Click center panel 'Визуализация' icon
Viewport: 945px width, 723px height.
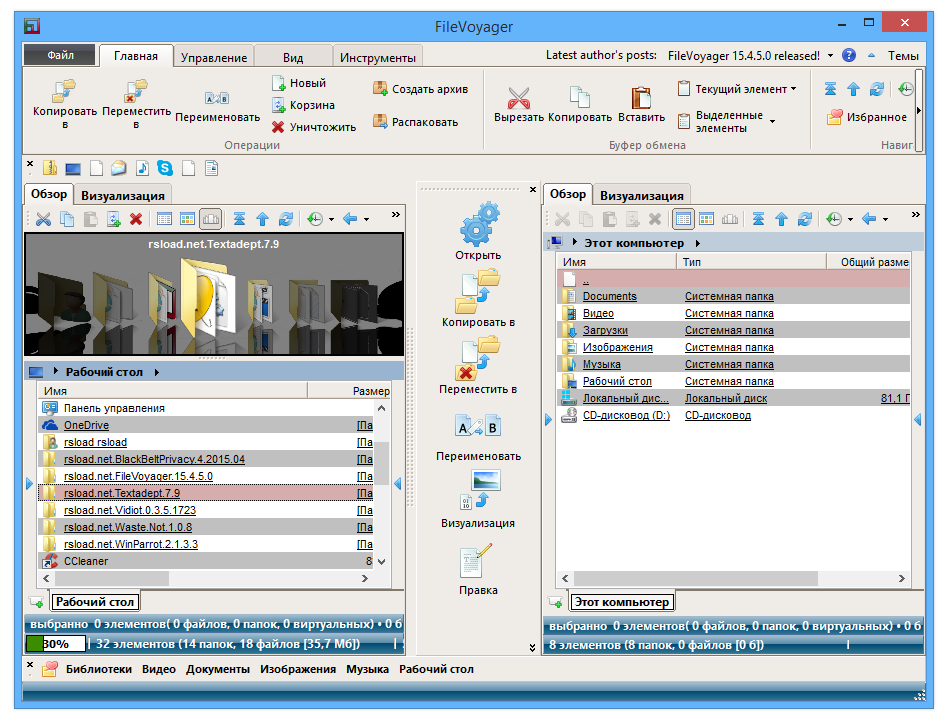[480, 489]
